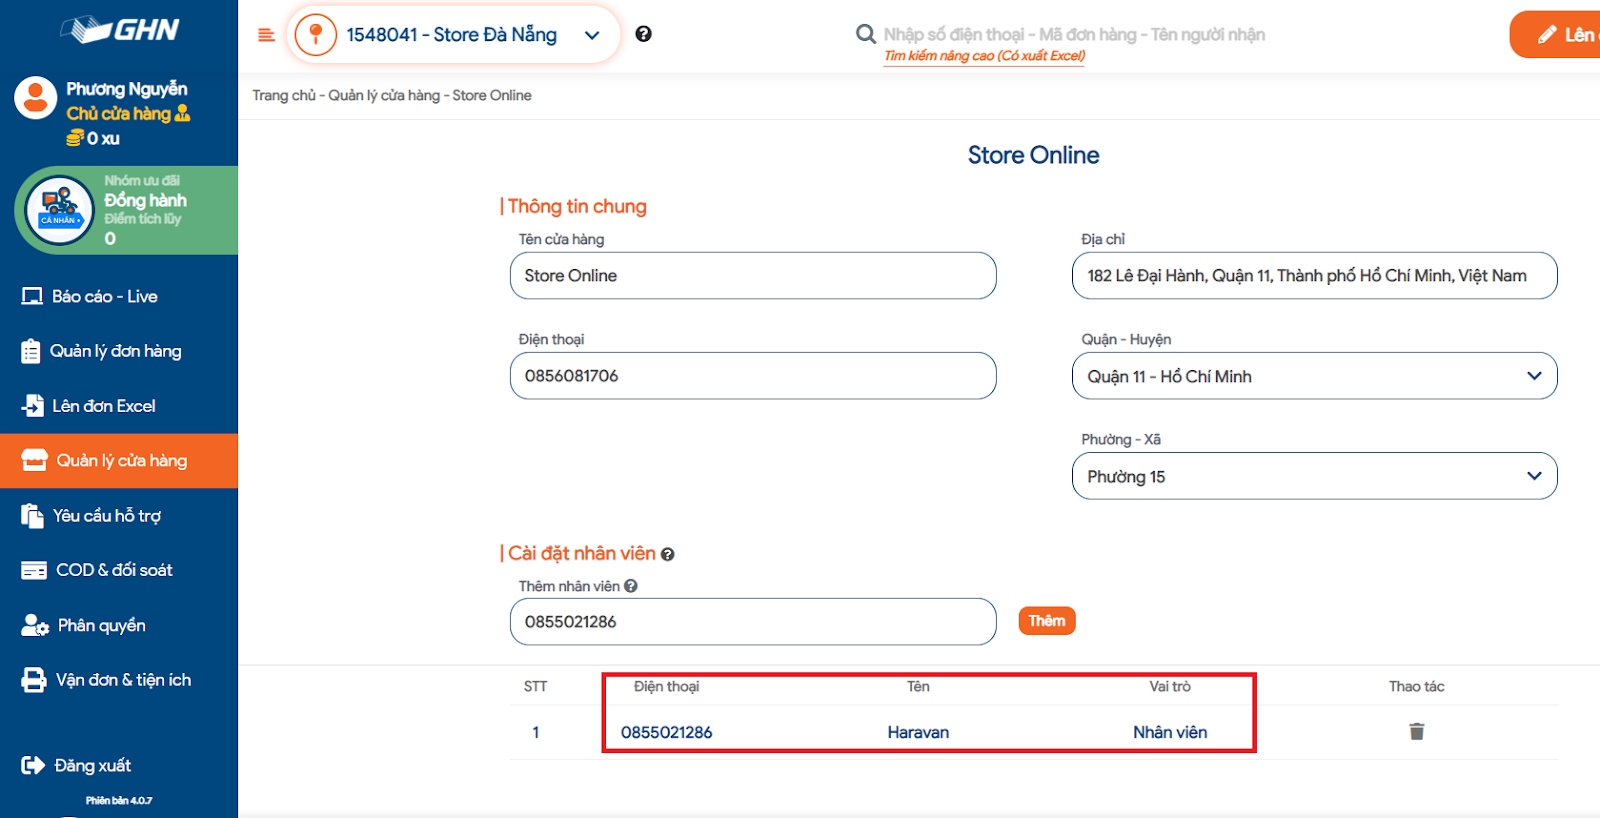The image size is (1600, 818).
Task: Click the Vai trò column header
Action: (x=1170, y=686)
